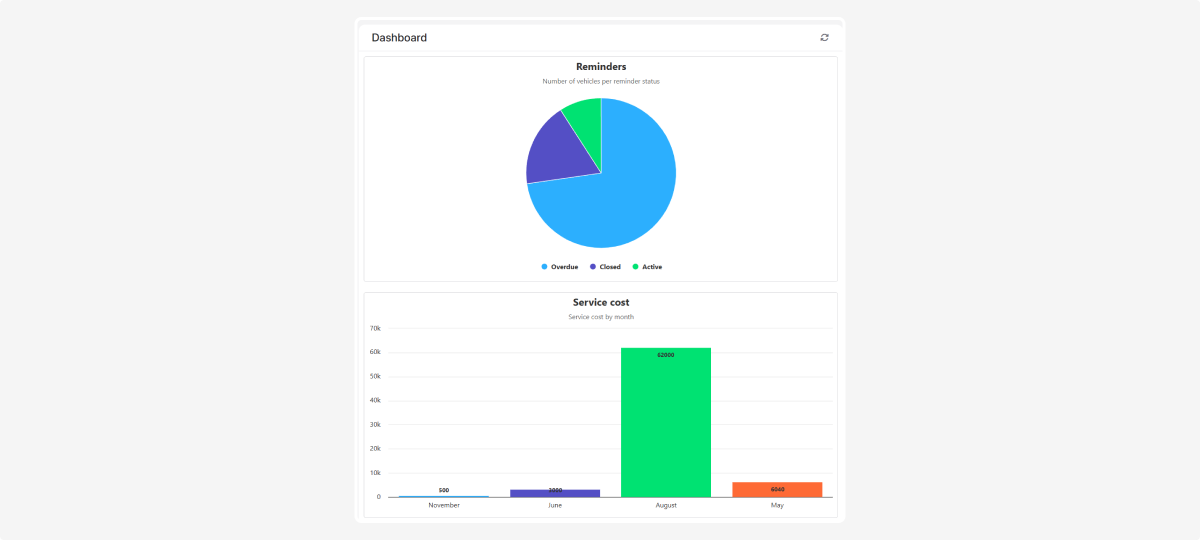The width and height of the screenshot is (1200, 540).
Task: Click the Dashboard heading text
Action: coord(399,38)
